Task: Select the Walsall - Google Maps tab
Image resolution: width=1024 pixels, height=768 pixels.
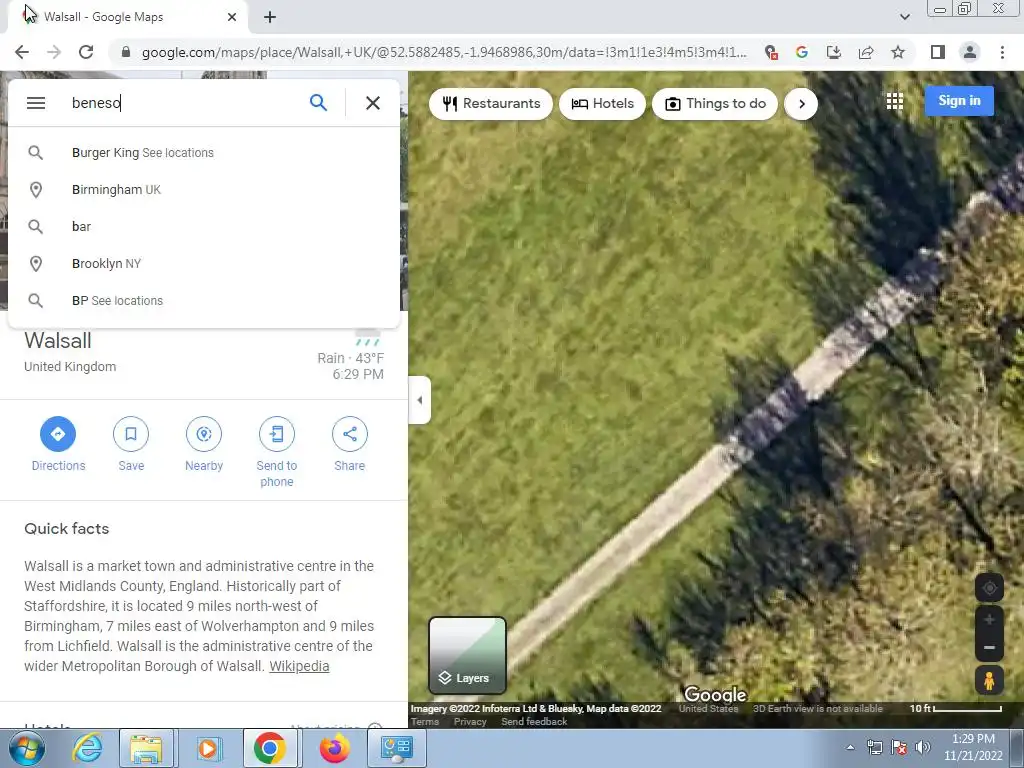Action: (x=127, y=17)
